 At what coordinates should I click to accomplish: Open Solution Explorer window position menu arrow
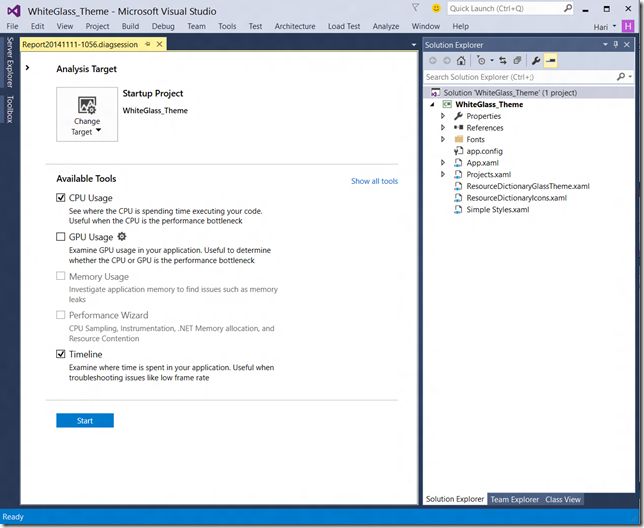(605, 44)
